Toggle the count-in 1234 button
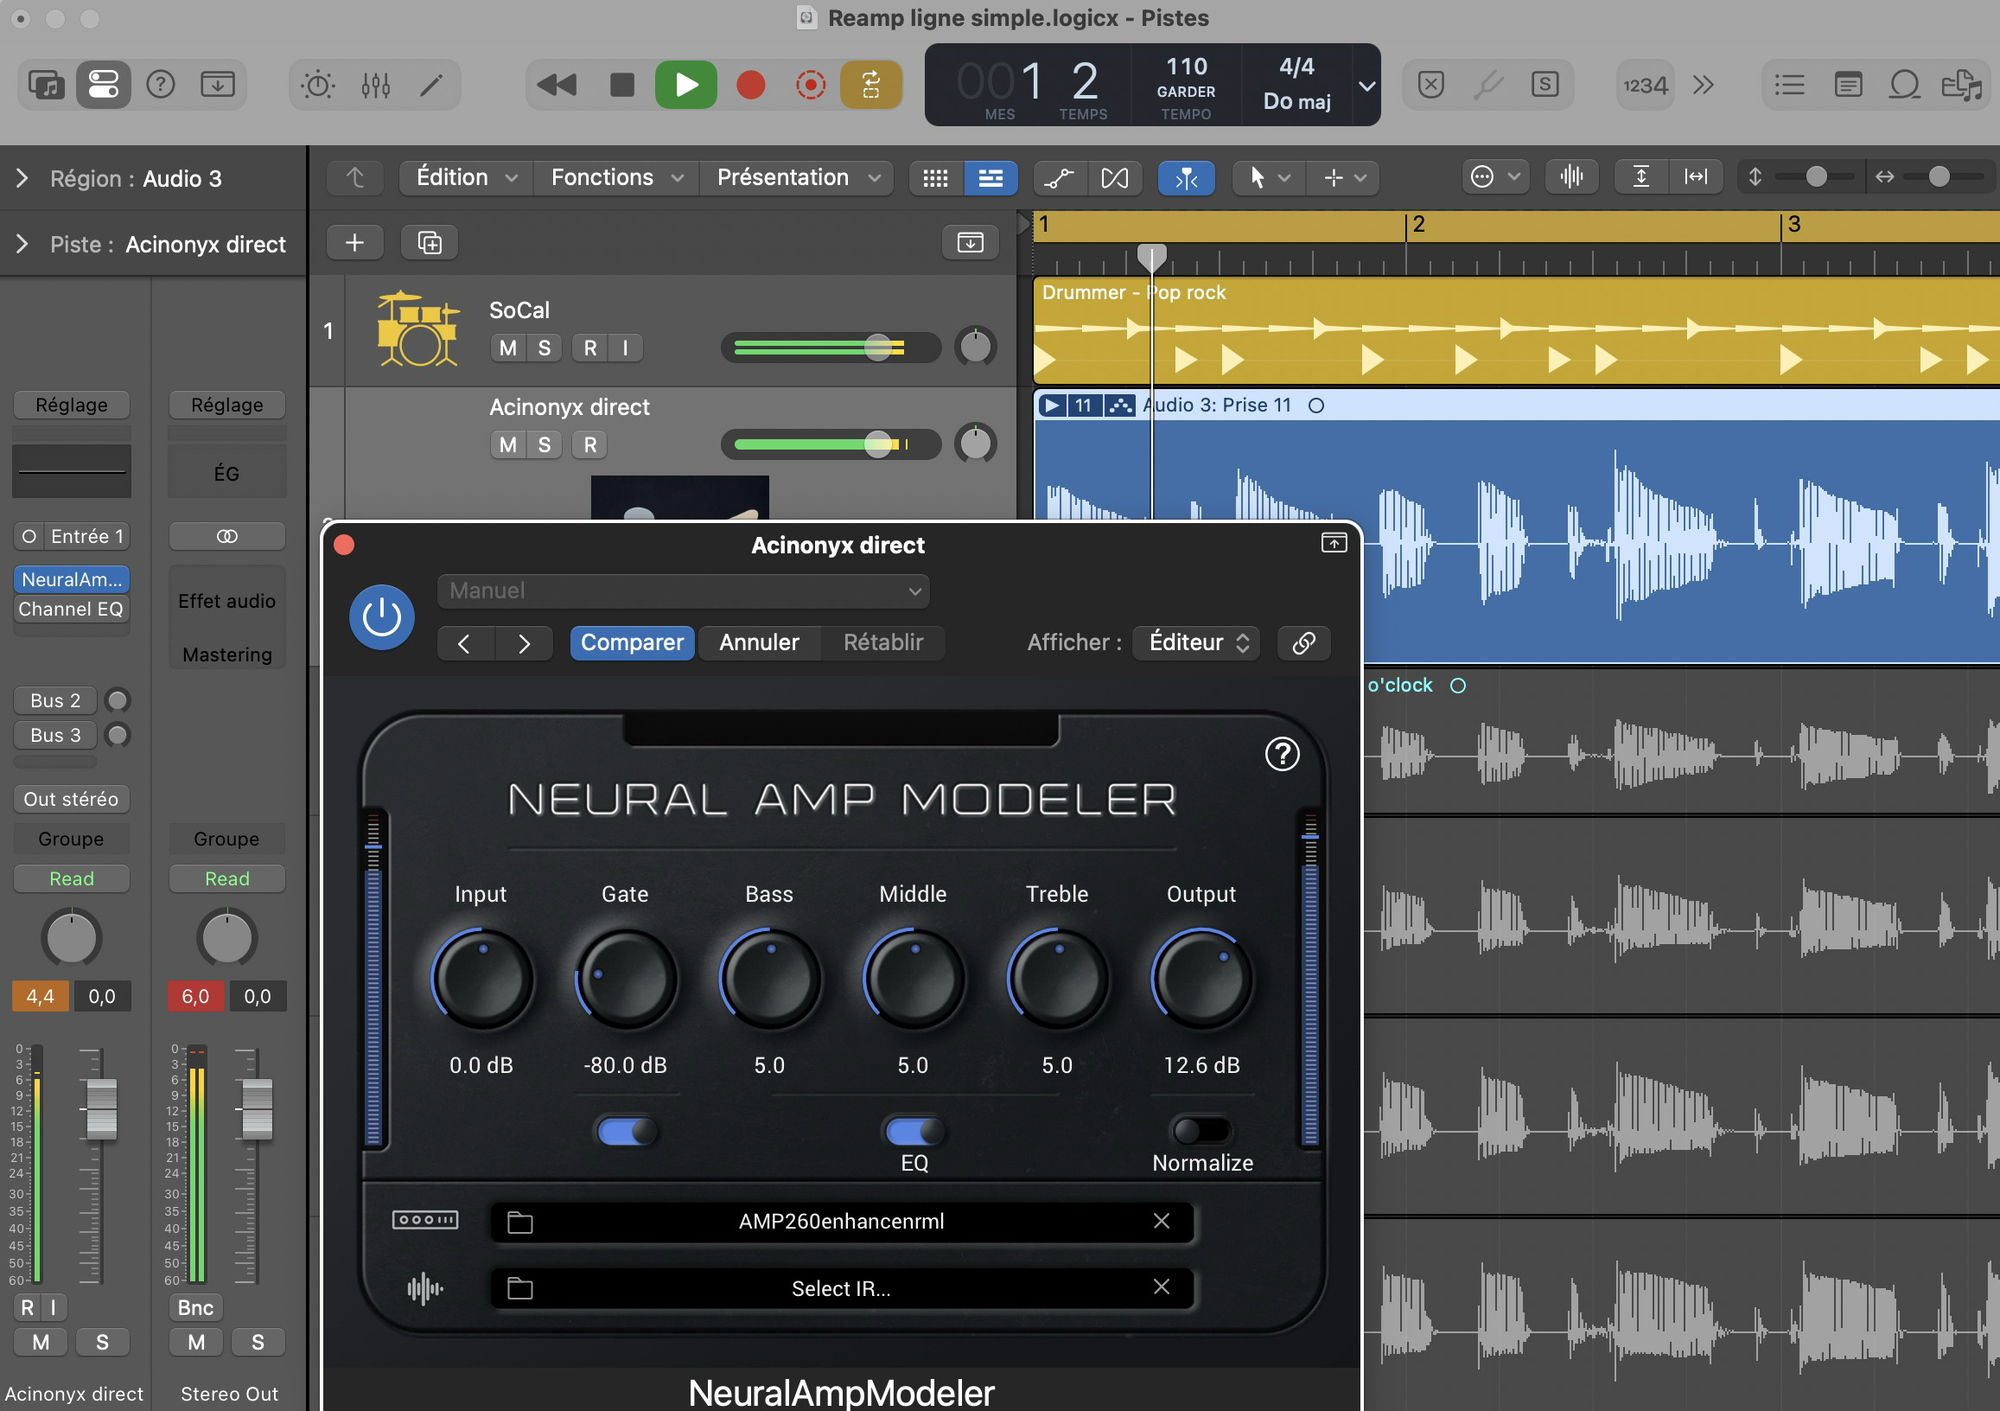The width and height of the screenshot is (2000, 1411). point(1645,85)
